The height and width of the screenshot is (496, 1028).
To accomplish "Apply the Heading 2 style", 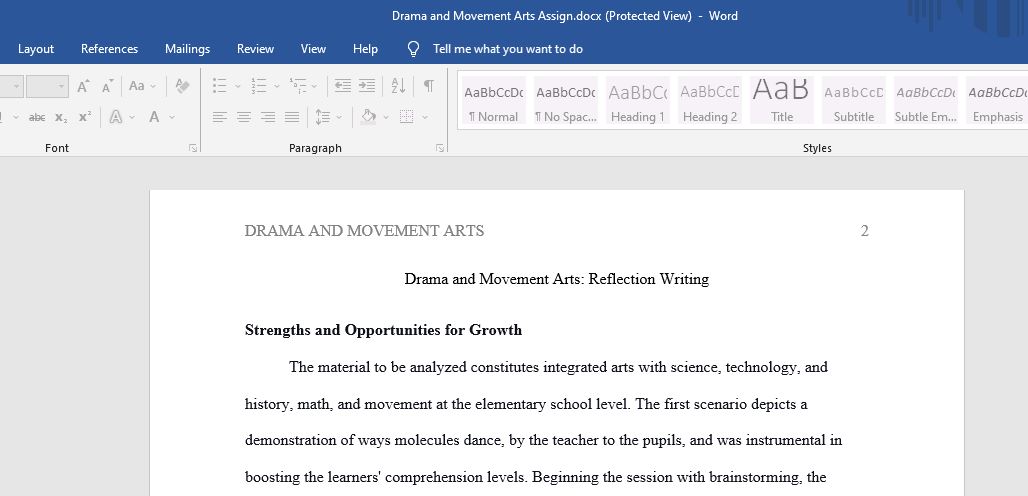I will point(710,100).
